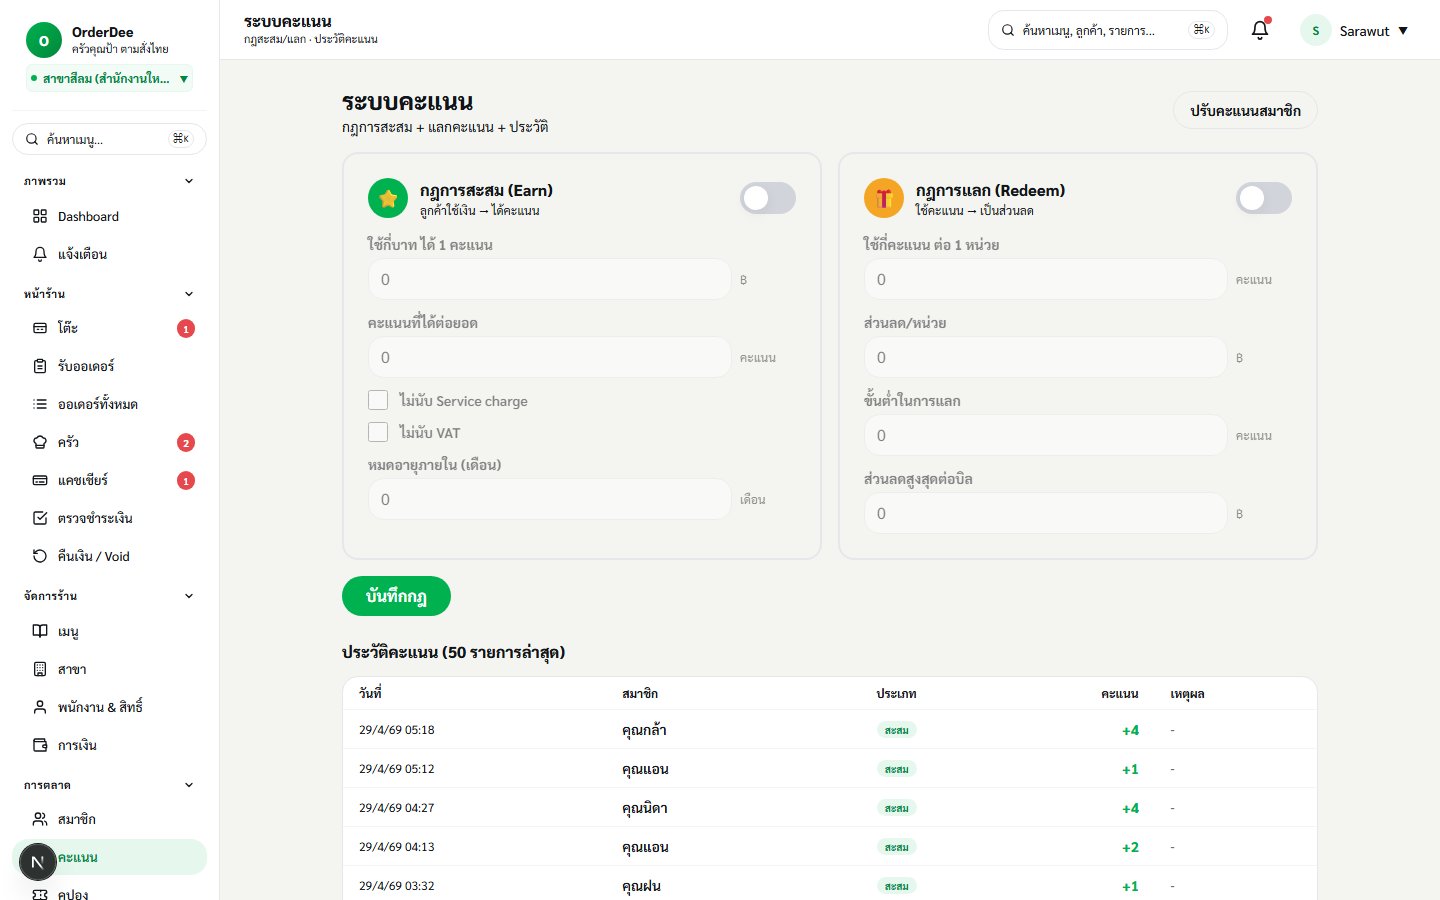This screenshot has width=1440, height=900.
Task: Click the หมดอายุภายใน (เดือน) input
Action: tap(549, 499)
